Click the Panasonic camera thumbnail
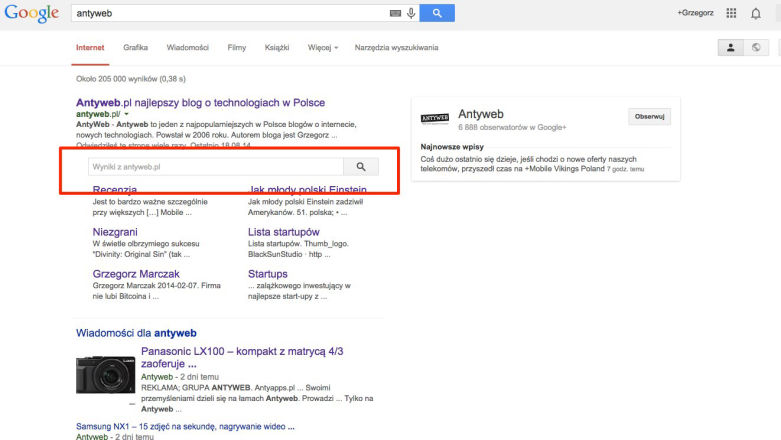 tap(106, 375)
